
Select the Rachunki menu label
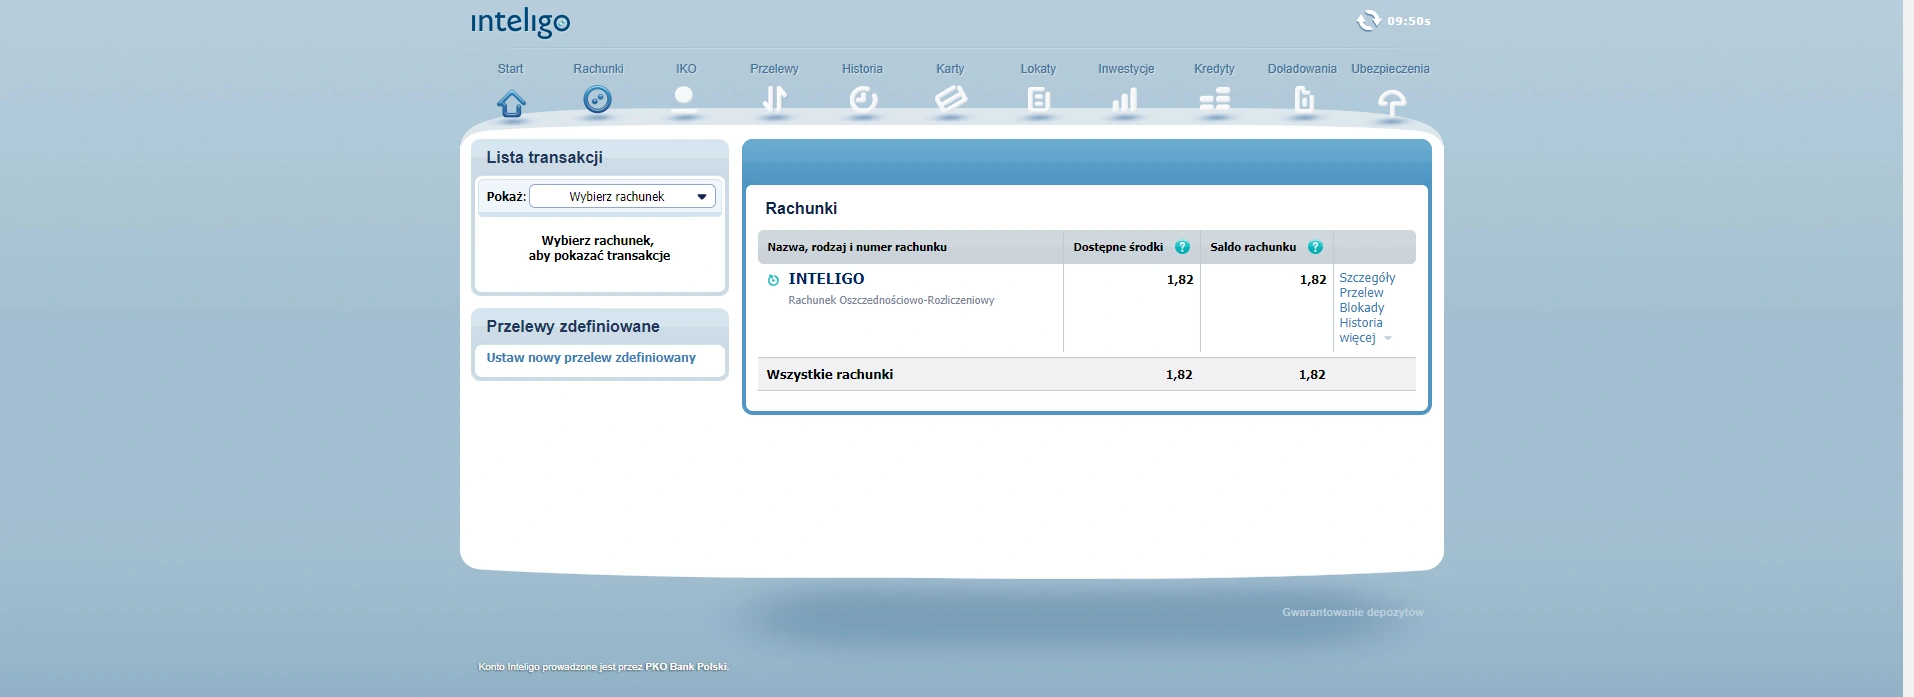(x=598, y=69)
